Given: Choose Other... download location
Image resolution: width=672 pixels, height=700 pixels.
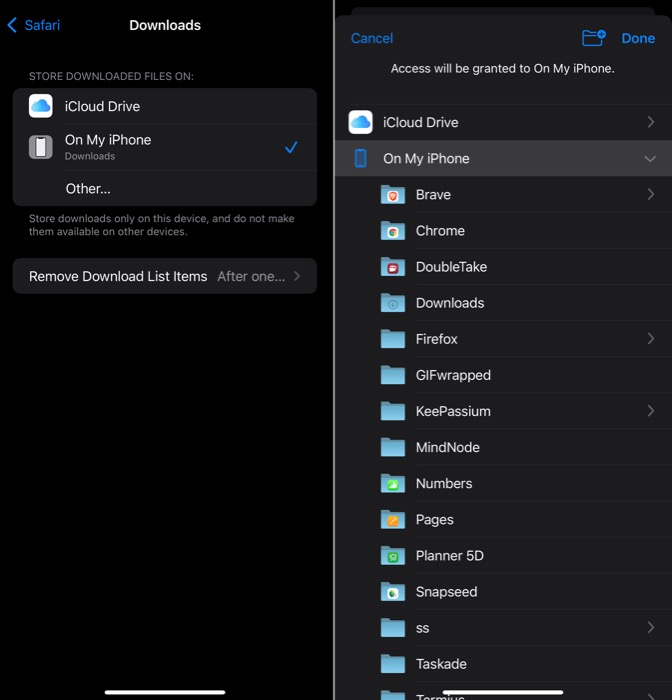Looking at the screenshot, I should tap(165, 188).
